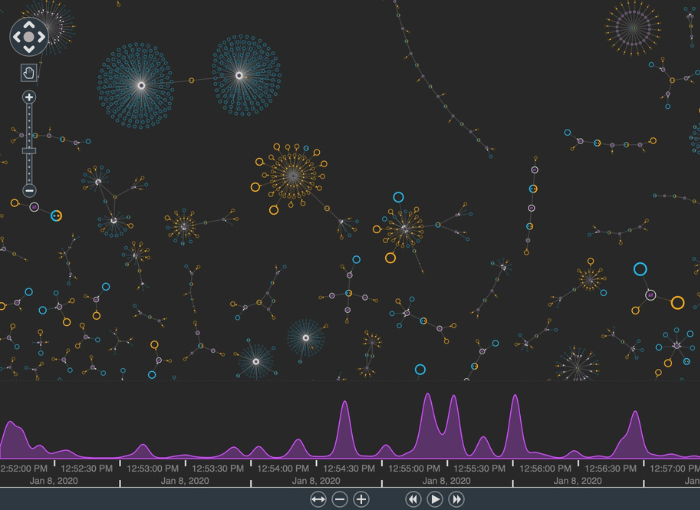Fit the timeline range to window

pos(318,498)
